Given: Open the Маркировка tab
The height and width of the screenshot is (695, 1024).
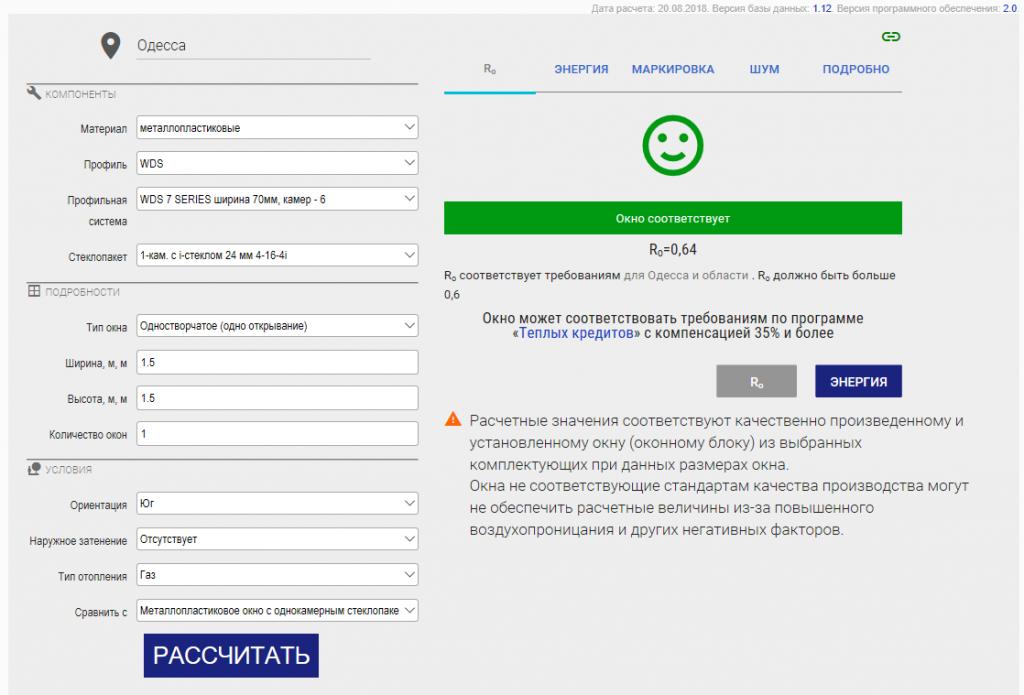Looking at the screenshot, I should pyautogui.click(x=673, y=70).
